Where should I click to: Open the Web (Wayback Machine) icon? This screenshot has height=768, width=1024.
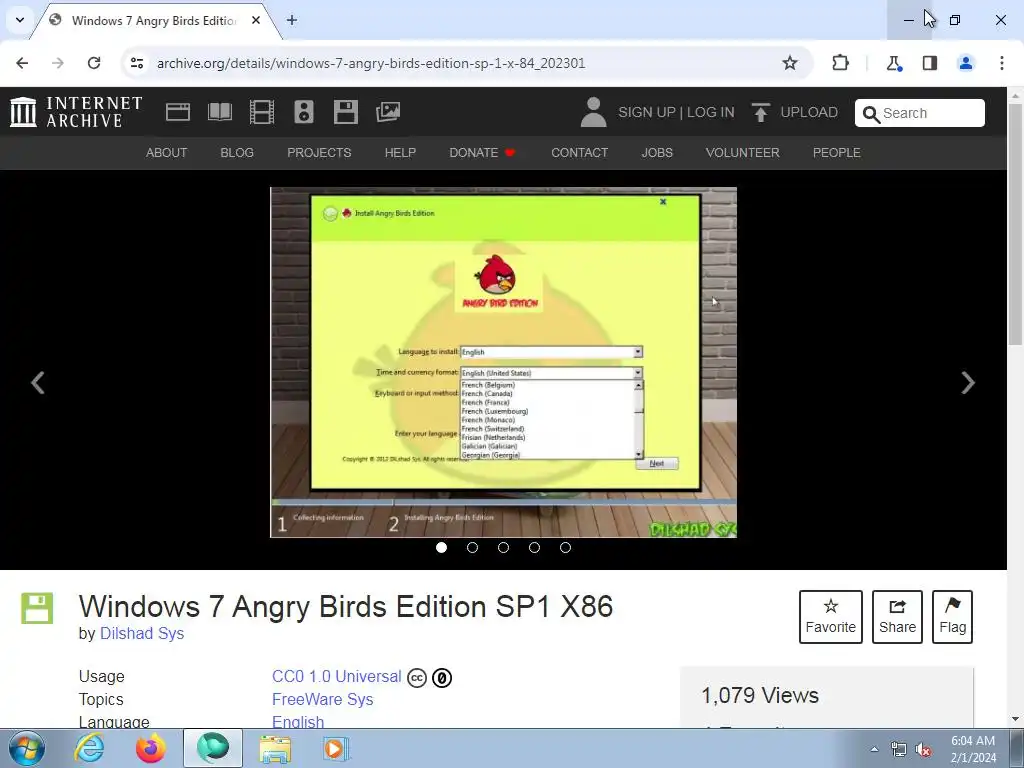coord(178,112)
